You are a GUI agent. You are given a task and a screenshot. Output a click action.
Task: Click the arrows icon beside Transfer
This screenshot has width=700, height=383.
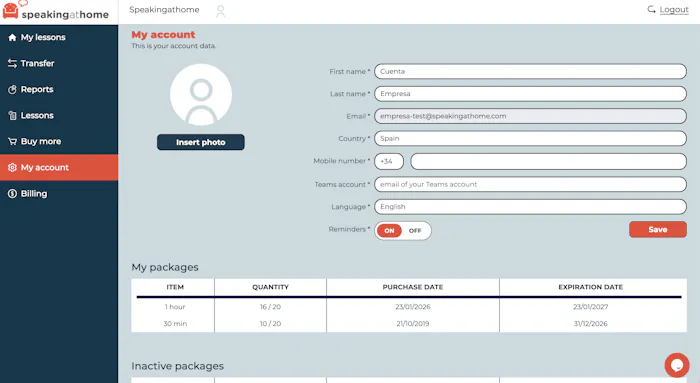click(x=12, y=63)
